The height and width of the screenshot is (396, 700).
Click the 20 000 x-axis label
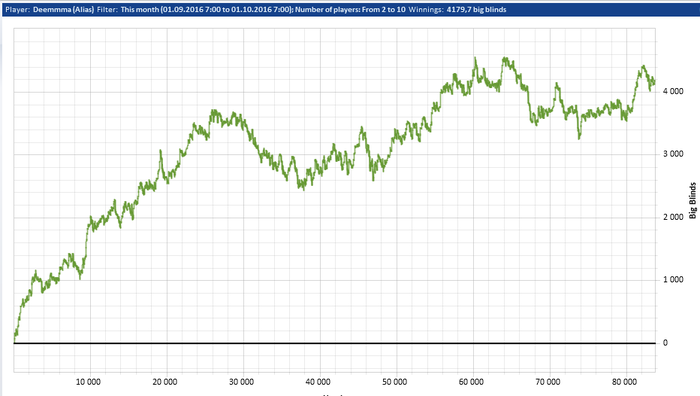coord(165,382)
